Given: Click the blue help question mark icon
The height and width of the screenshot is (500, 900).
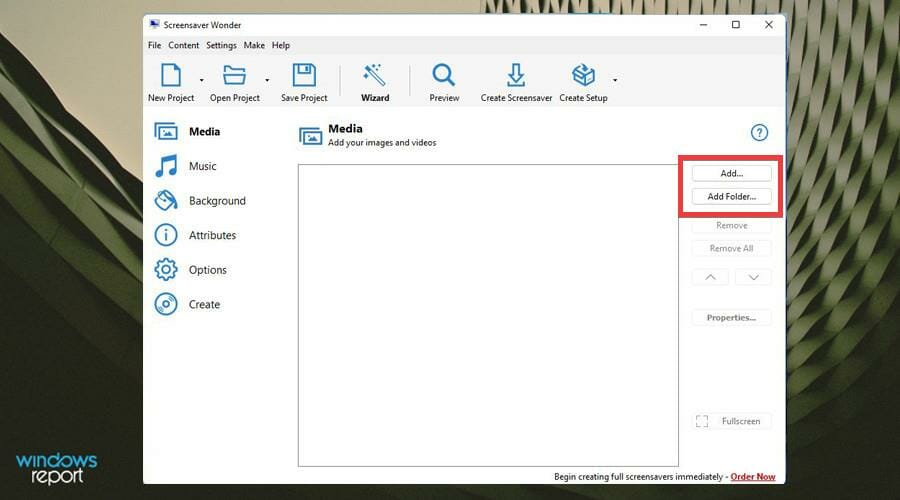Looking at the screenshot, I should pos(759,133).
